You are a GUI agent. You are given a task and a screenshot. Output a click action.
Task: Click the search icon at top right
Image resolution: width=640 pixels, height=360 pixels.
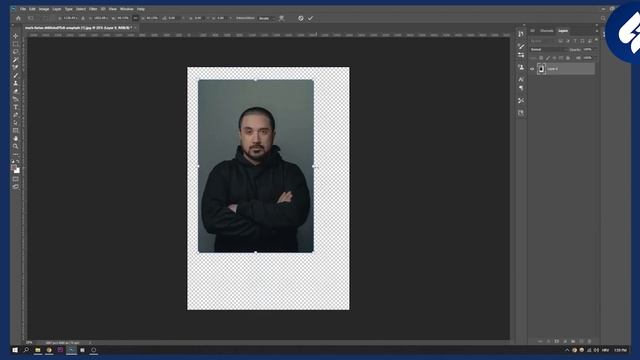[x=603, y=18]
